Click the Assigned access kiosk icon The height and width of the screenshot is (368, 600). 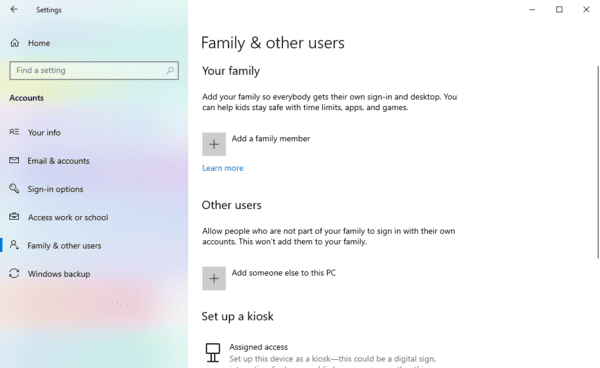(x=213, y=352)
